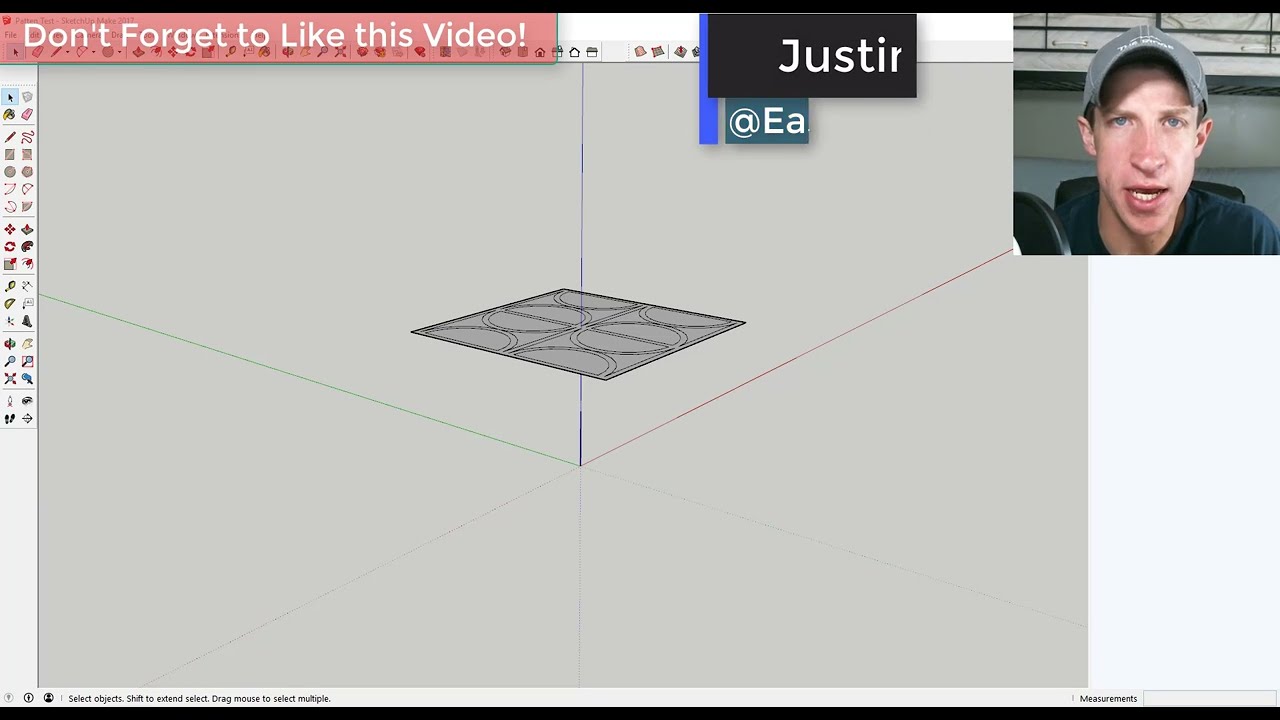The height and width of the screenshot is (720, 1280).
Task: Select the Select arrow tool
Action: click(x=10, y=97)
